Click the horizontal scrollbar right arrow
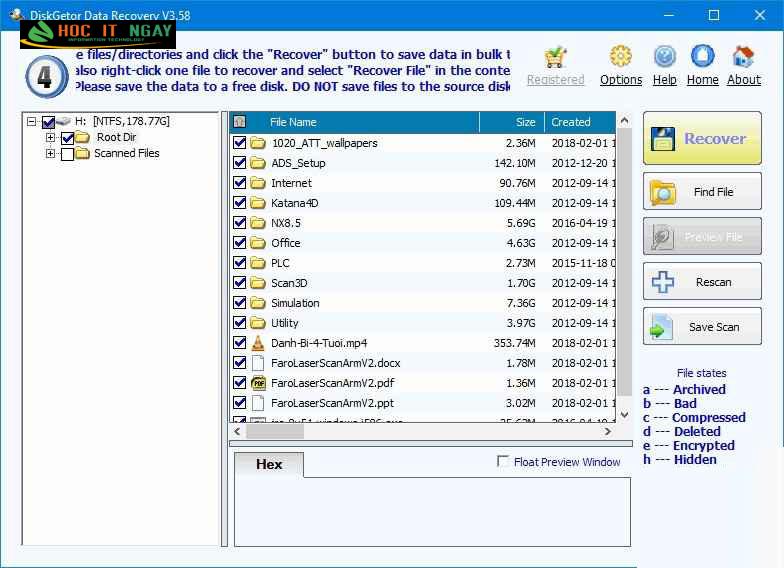The width and height of the screenshot is (784, 568). point(608,431)
